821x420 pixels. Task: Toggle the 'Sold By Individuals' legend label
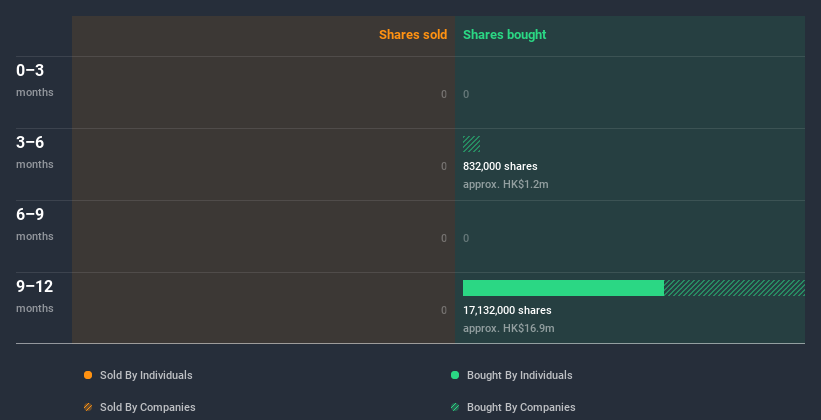tap(146, 375)
